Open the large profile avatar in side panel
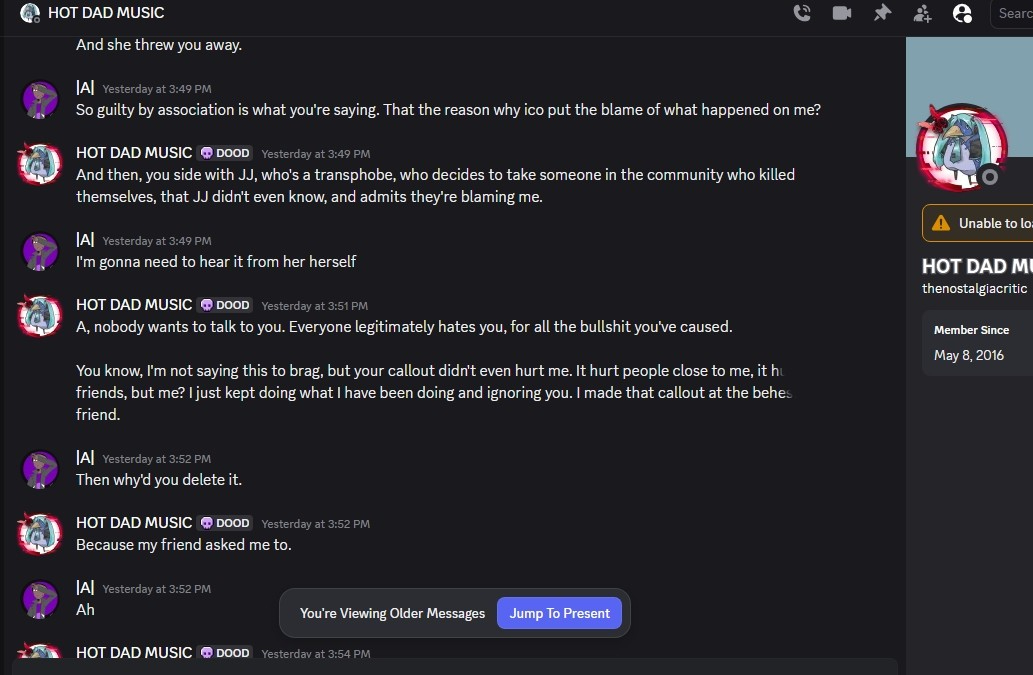The width and height of the screenshot is (1033, 675). [x=961, y=147]
